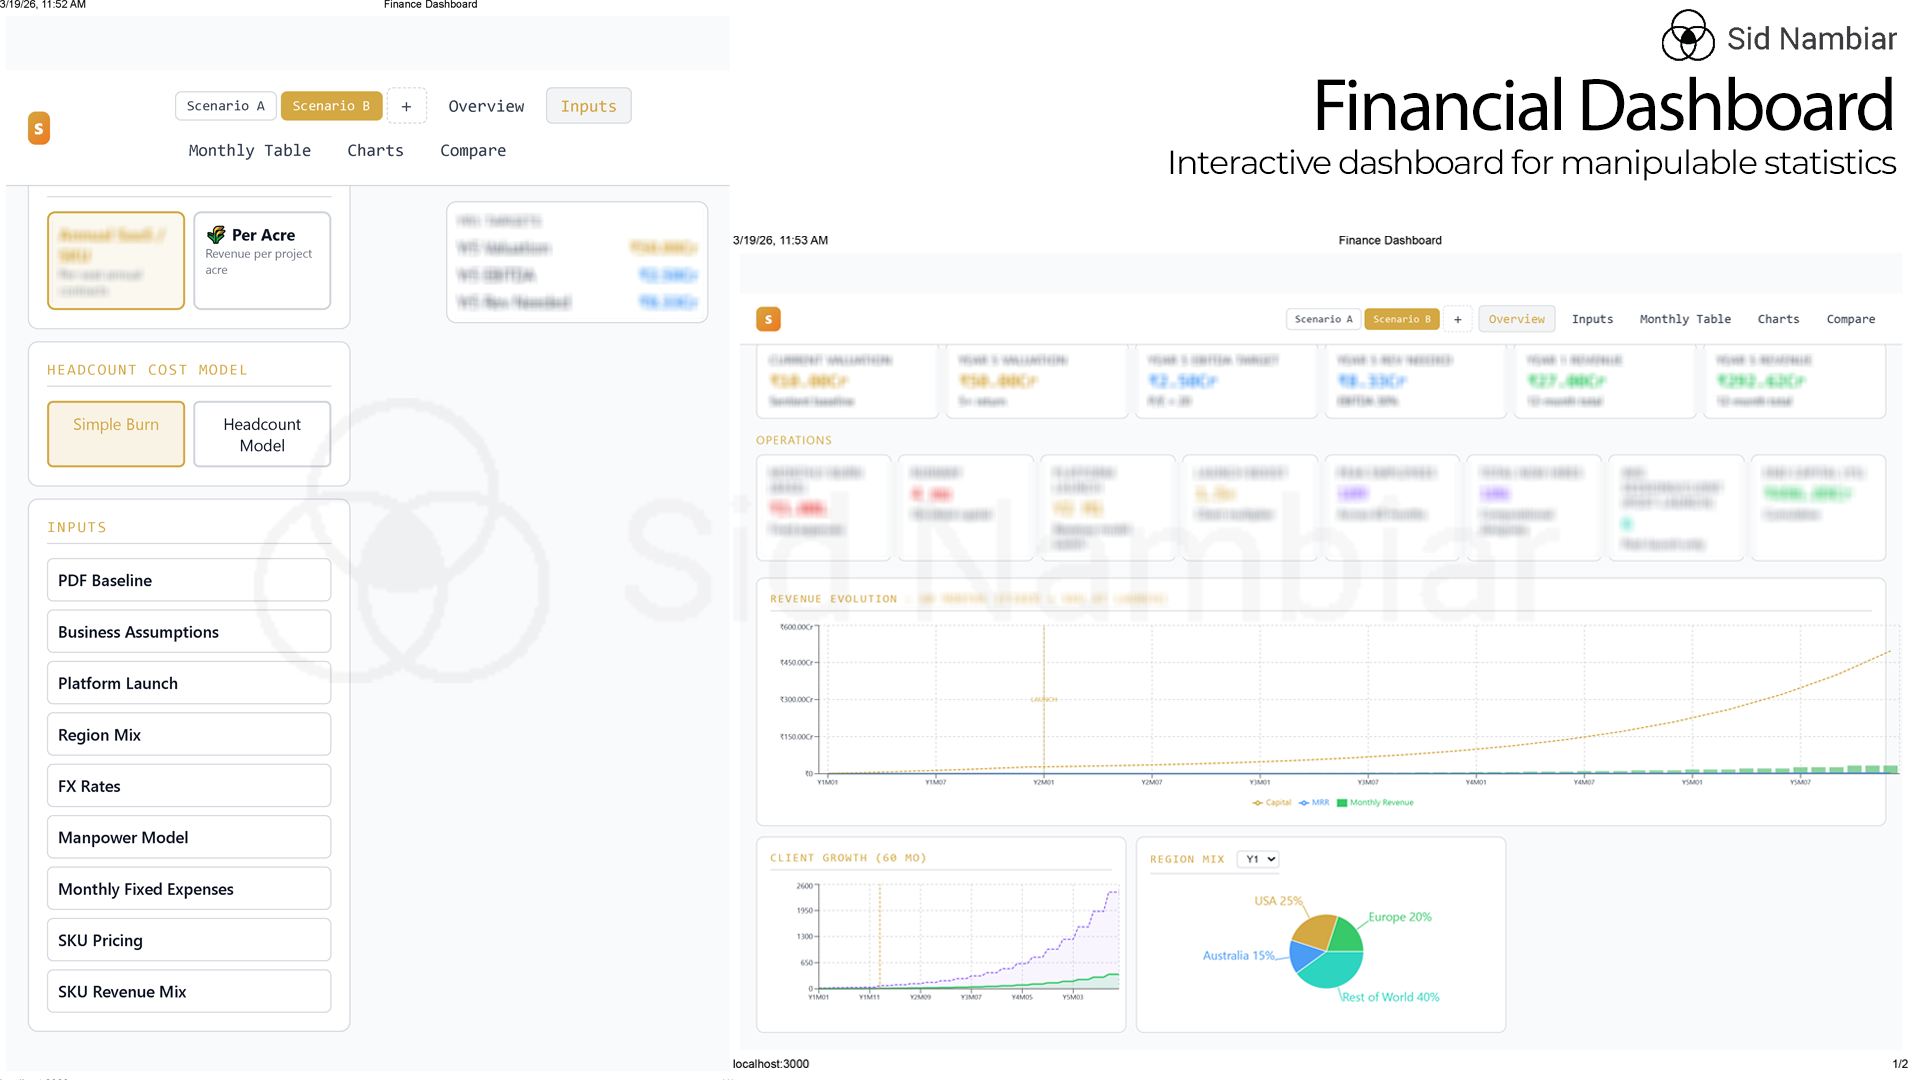Click the orange S logo in left dashboard
Screen dimensions: 1920x1080
39,128
